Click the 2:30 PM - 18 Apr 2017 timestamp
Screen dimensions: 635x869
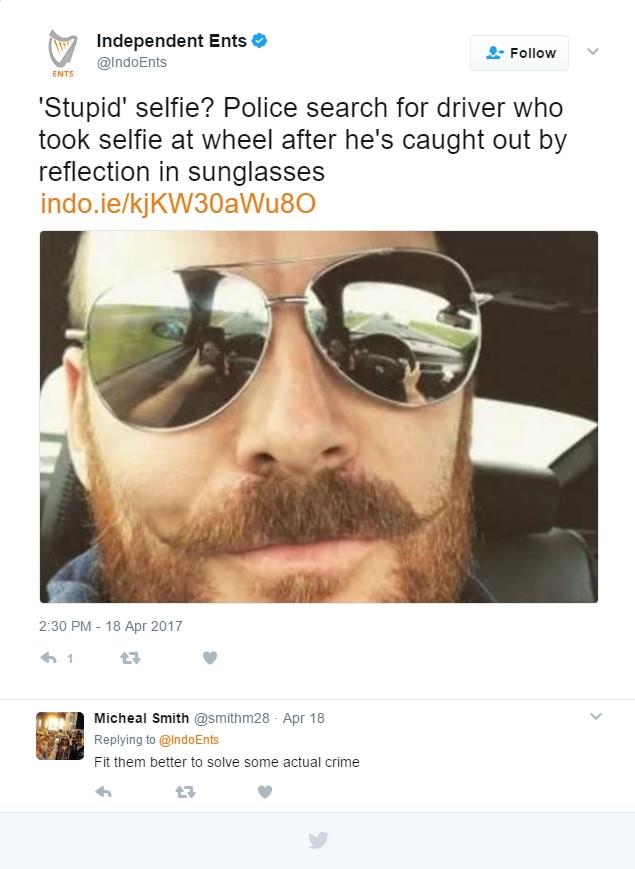(x=110, y=626)
